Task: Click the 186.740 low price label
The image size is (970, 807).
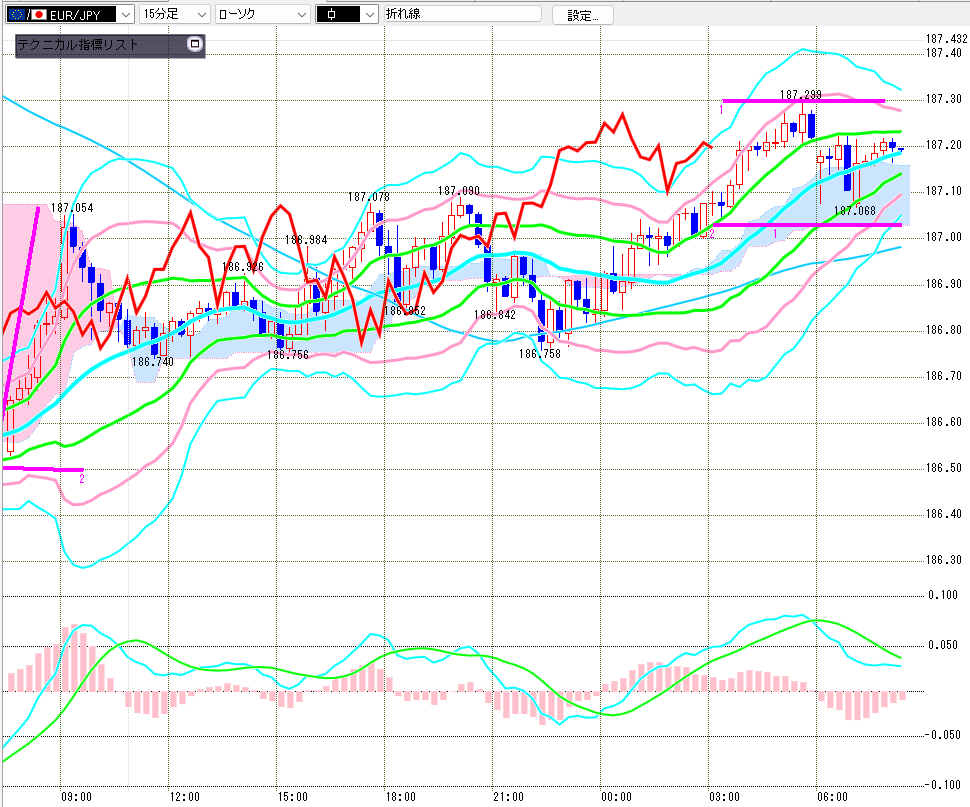Action: tap(153, 361)
